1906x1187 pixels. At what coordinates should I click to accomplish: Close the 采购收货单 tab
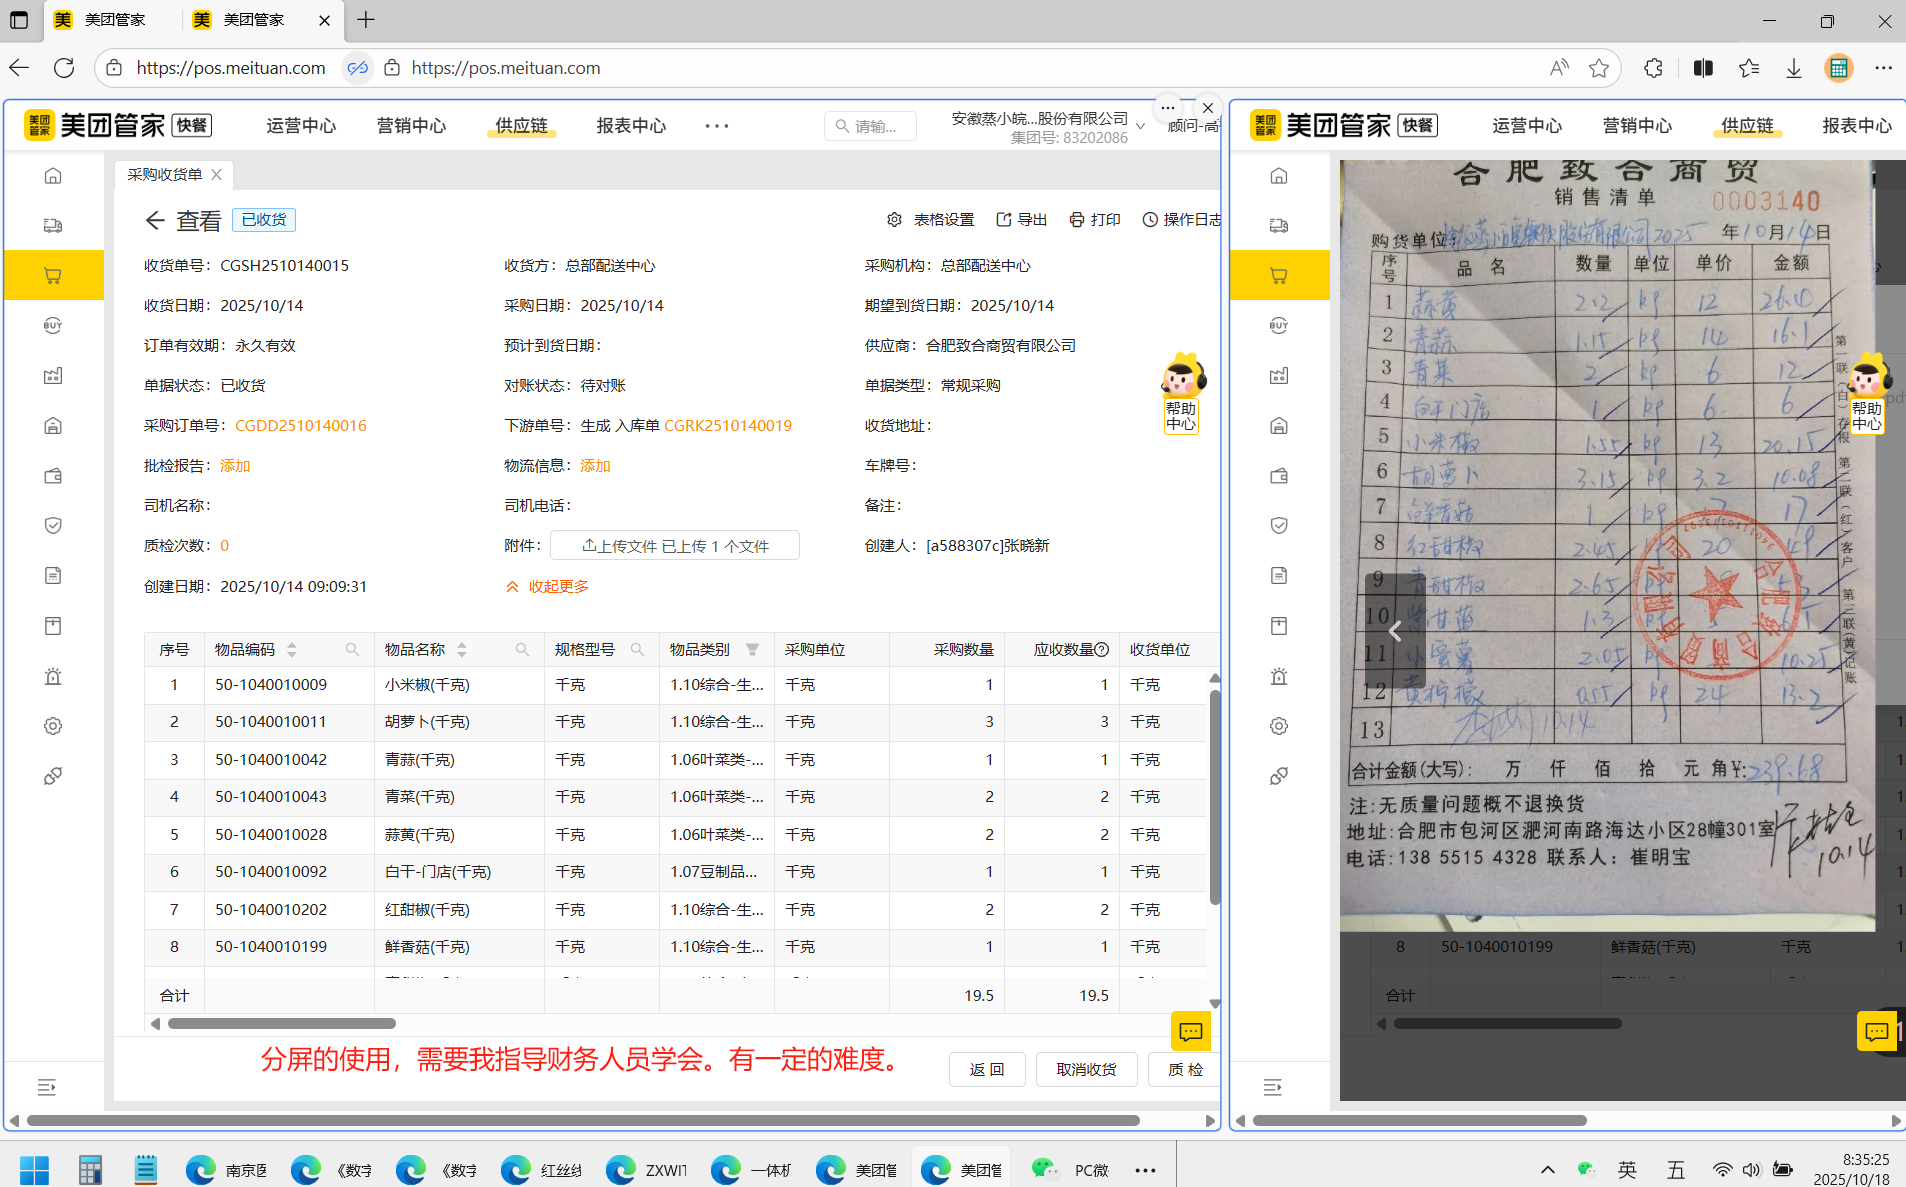click(217, 175)
